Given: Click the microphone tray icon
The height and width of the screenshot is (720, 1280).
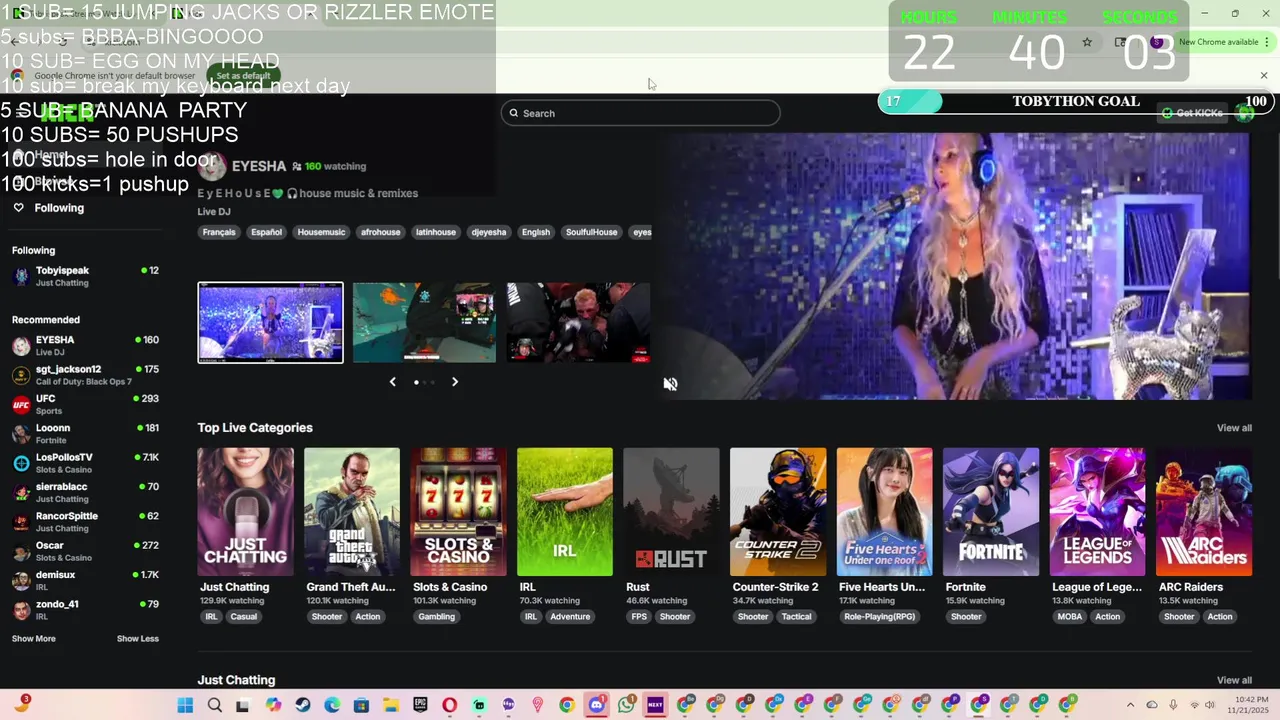Looking at the screenshot, I should pyautogui.click(x=1173, y=705).
